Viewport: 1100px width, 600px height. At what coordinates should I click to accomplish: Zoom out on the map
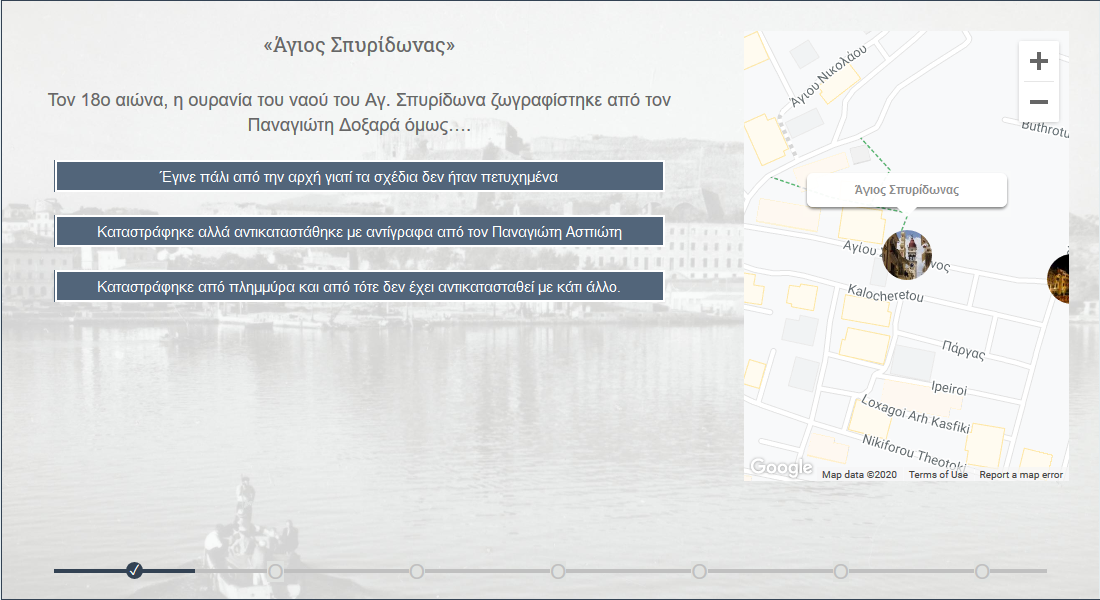pyautogui.click(x=1038, y=102)
